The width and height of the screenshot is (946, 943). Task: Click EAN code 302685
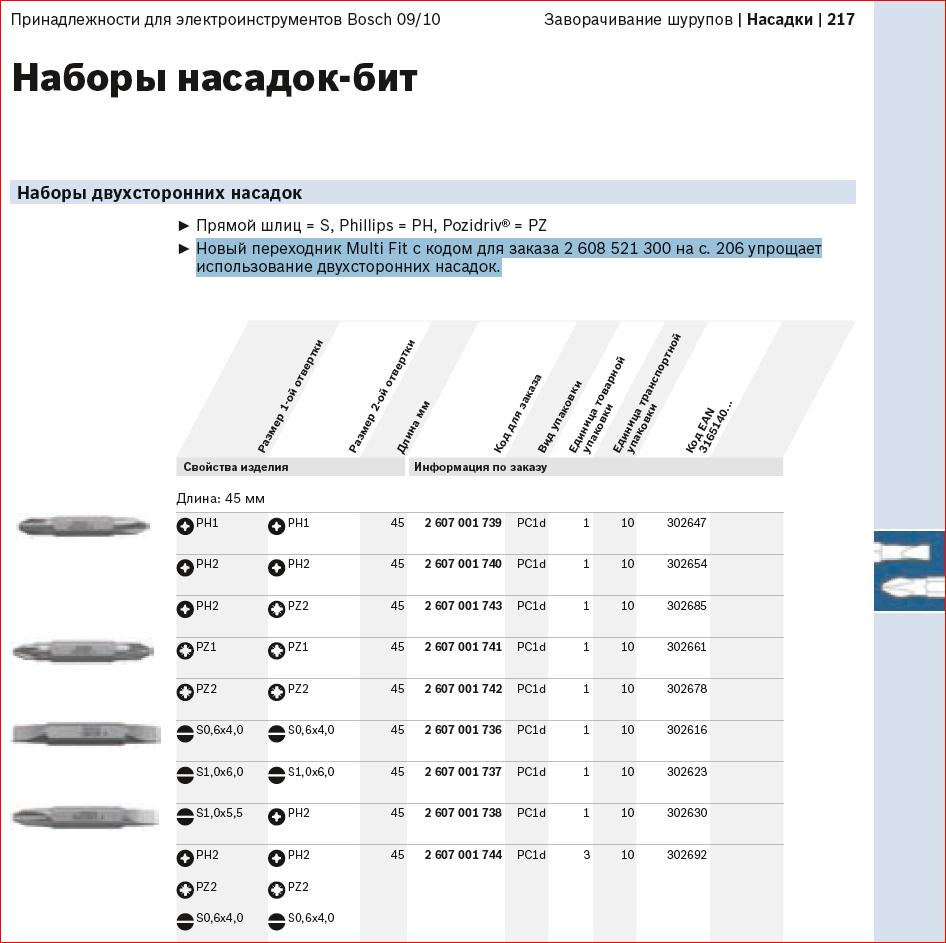tap(687, 606)
